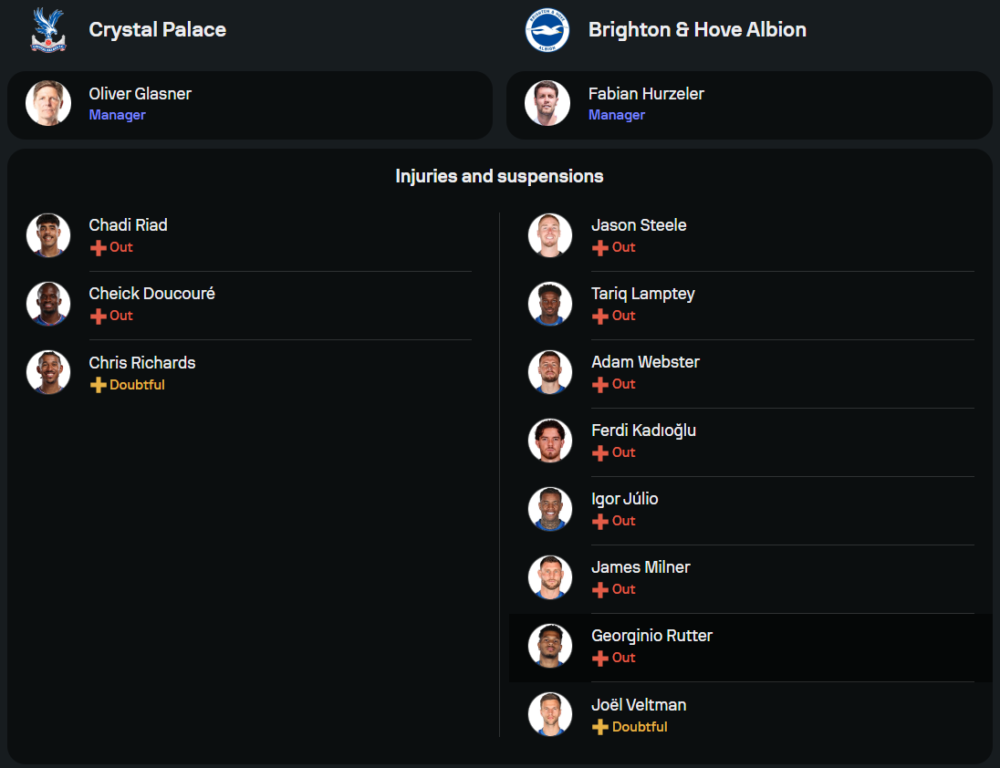The image size is (1000, 768).
Task: Open the Brighton & Hove Albion team link
Action: tap(697, 30)
